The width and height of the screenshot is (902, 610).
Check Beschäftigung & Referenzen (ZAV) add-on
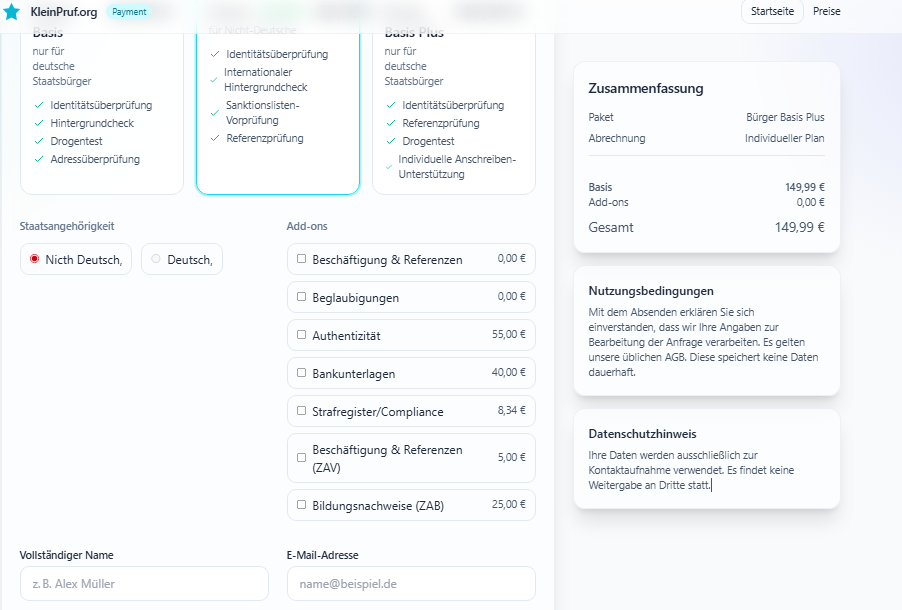coord(302,458)
